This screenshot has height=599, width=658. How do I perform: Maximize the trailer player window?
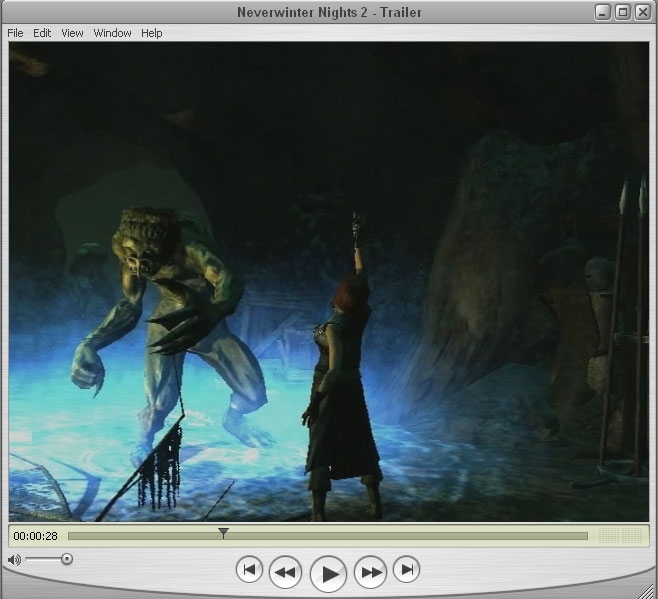tap(622, 12)
